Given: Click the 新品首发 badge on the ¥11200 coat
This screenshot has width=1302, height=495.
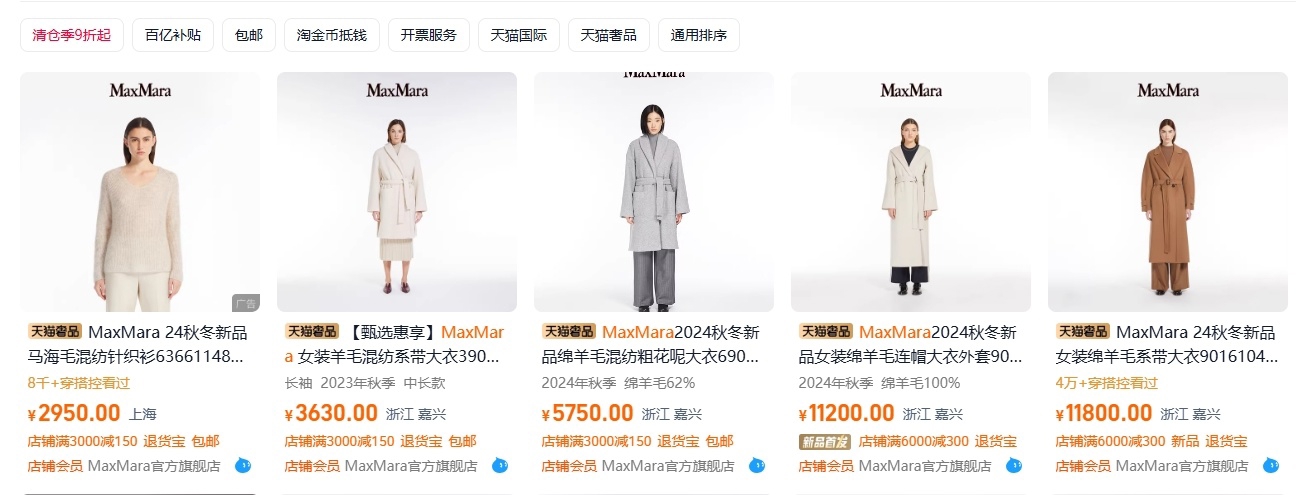Looking at the screenshot, I should click(x=825, y=441).
